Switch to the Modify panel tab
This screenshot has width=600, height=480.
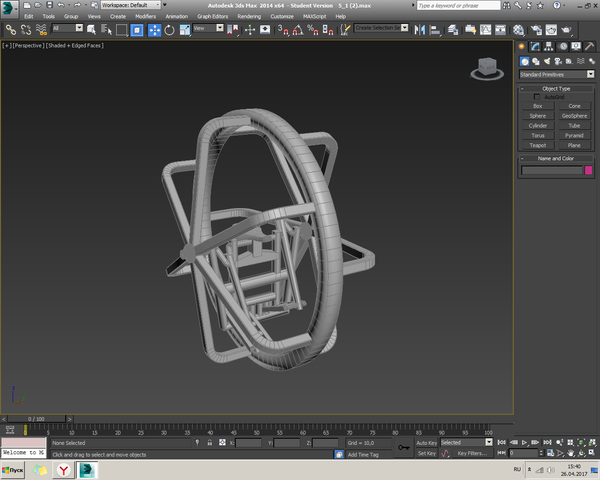(x=536, y=47)
